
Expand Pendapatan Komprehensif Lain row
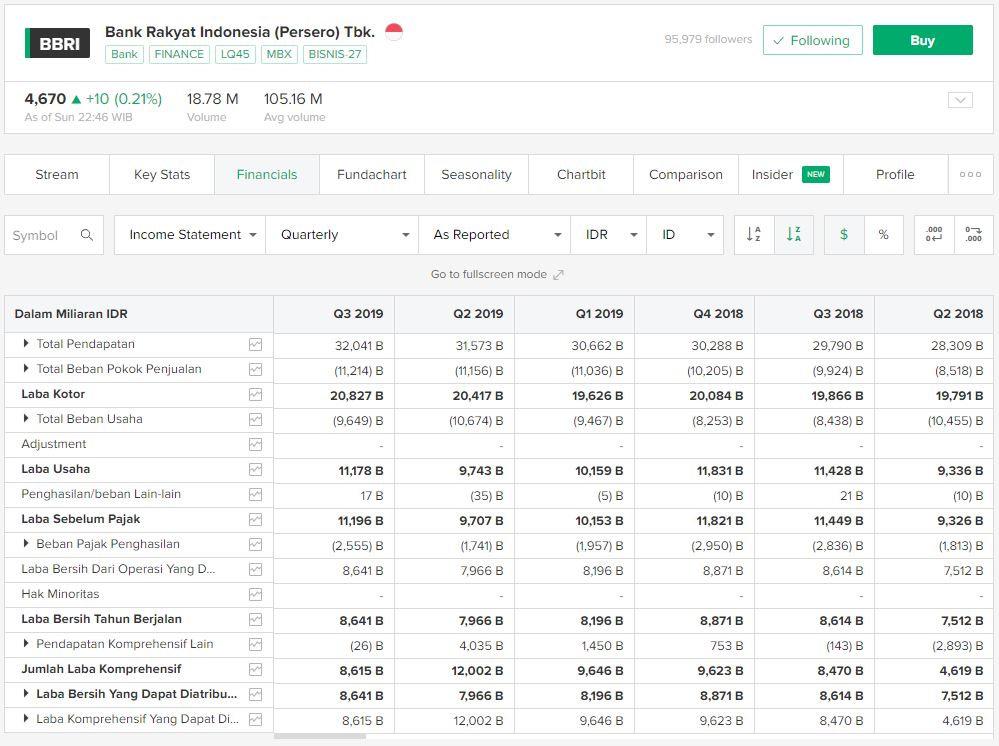(25, 643)
